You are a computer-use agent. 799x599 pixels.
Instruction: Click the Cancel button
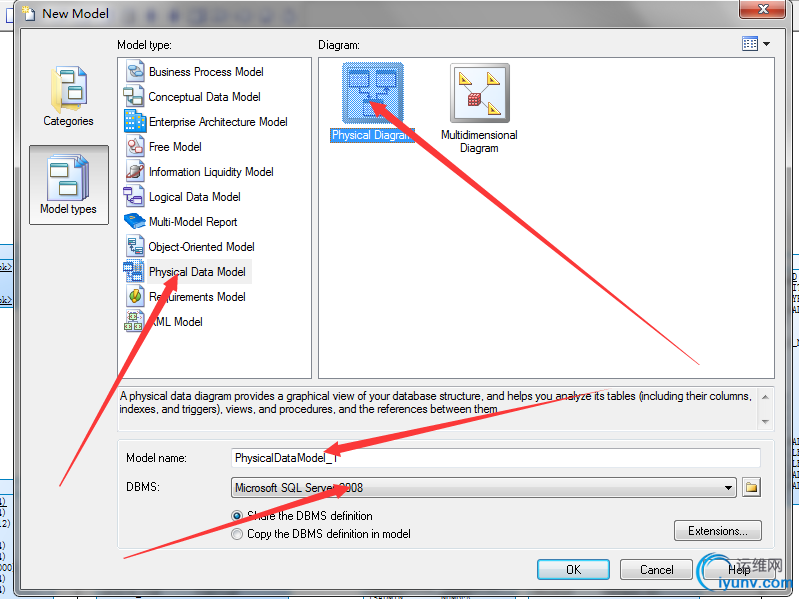(656, 569)
